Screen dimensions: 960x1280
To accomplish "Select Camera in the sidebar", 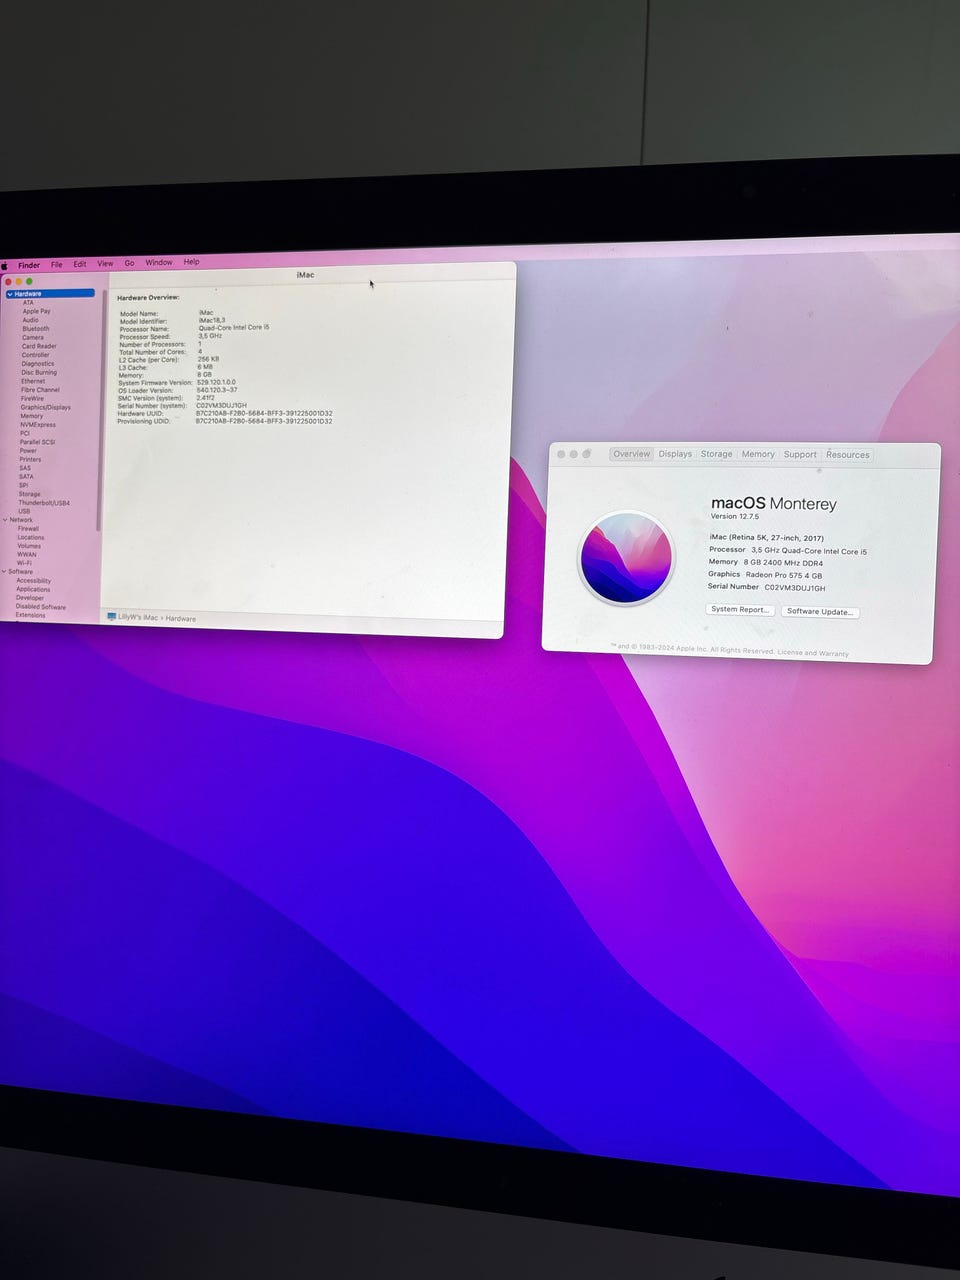I will click(33, 337).
